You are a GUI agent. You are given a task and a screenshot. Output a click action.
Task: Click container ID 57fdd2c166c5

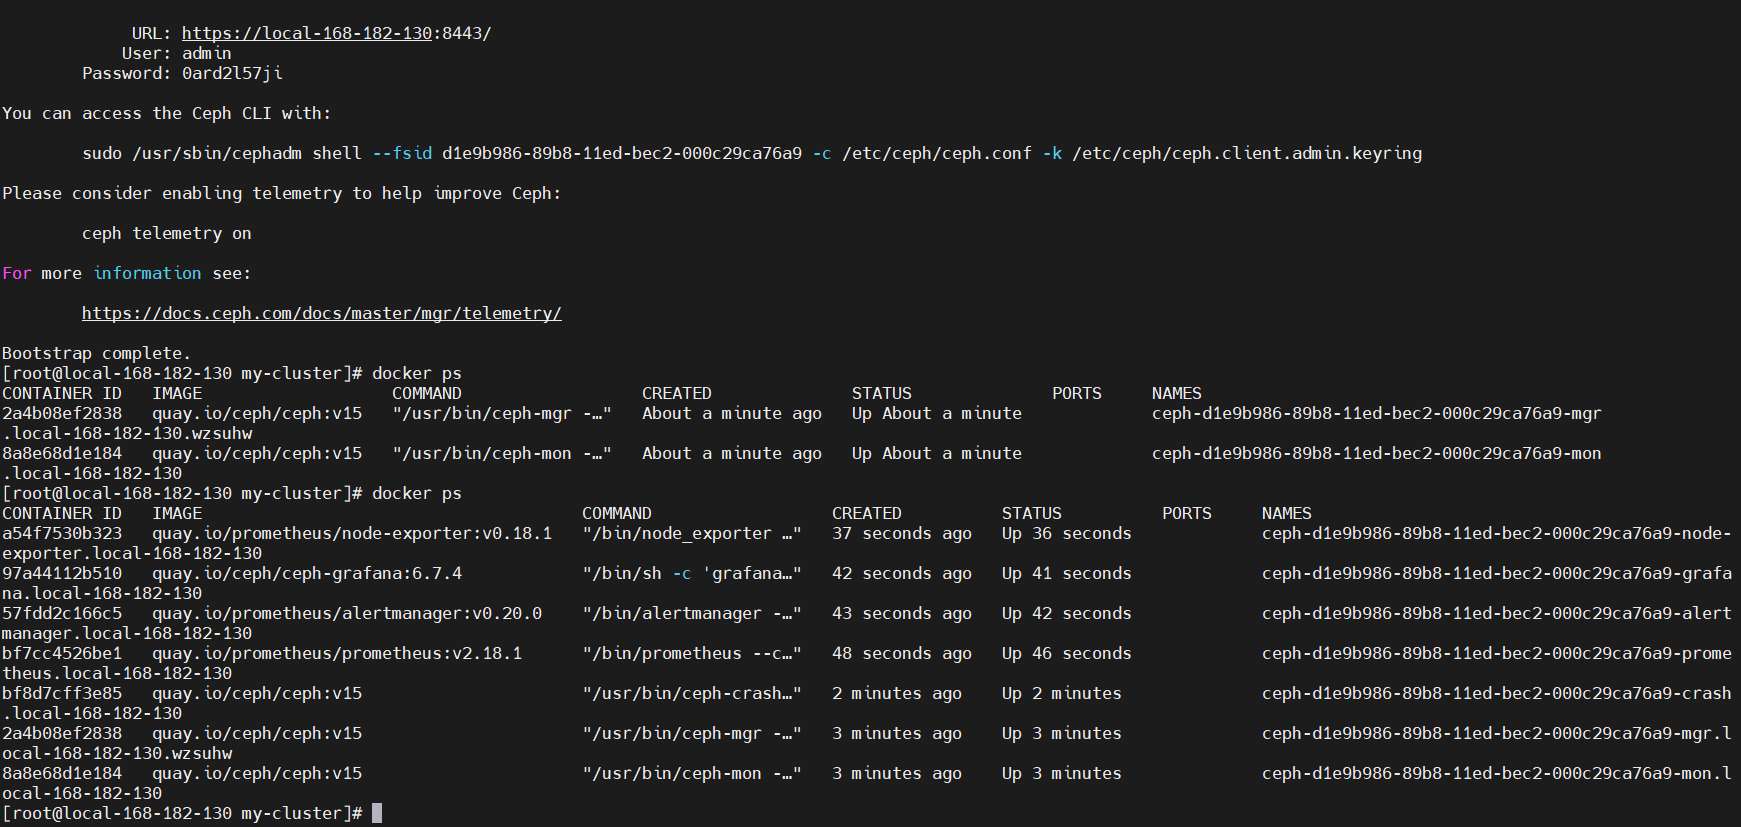(x=62, y=613)
